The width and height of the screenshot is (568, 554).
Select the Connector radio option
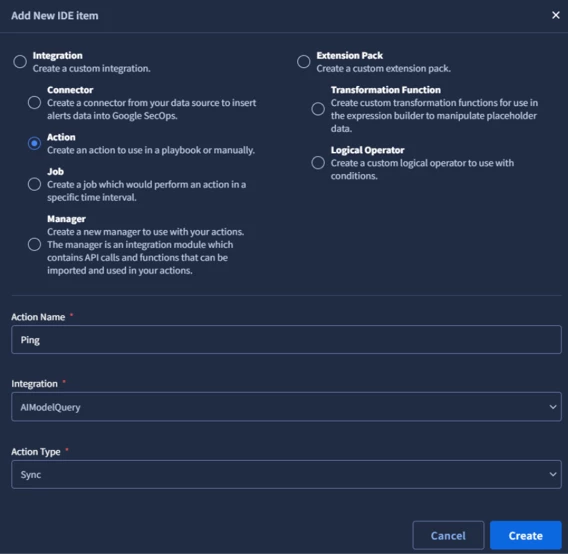point(34,103)
